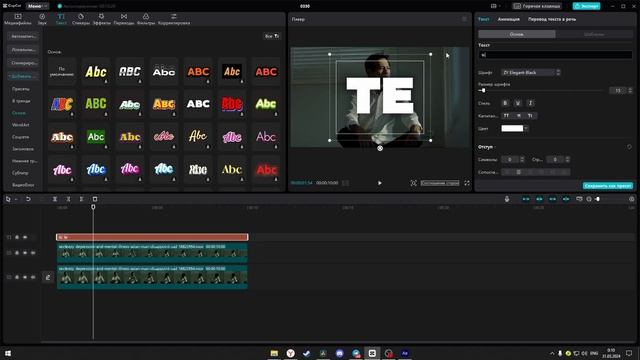Select the Basic sub-tab in text panel
The width and height of the screenshot is (640, 360).
(517, 34)
